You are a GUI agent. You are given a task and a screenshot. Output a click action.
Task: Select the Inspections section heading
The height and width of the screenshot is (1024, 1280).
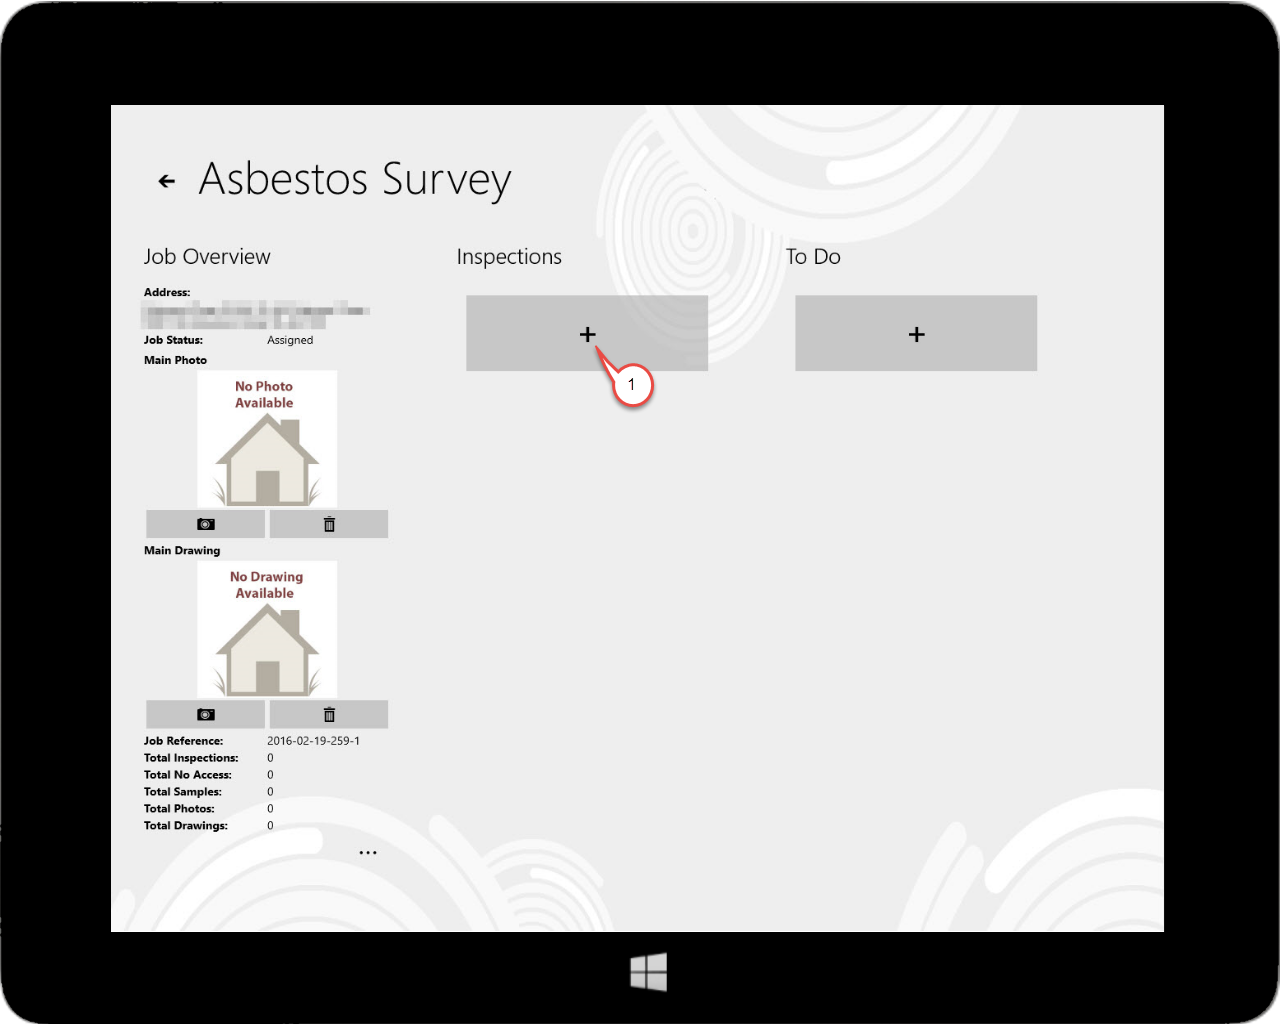tap(509, 256)
